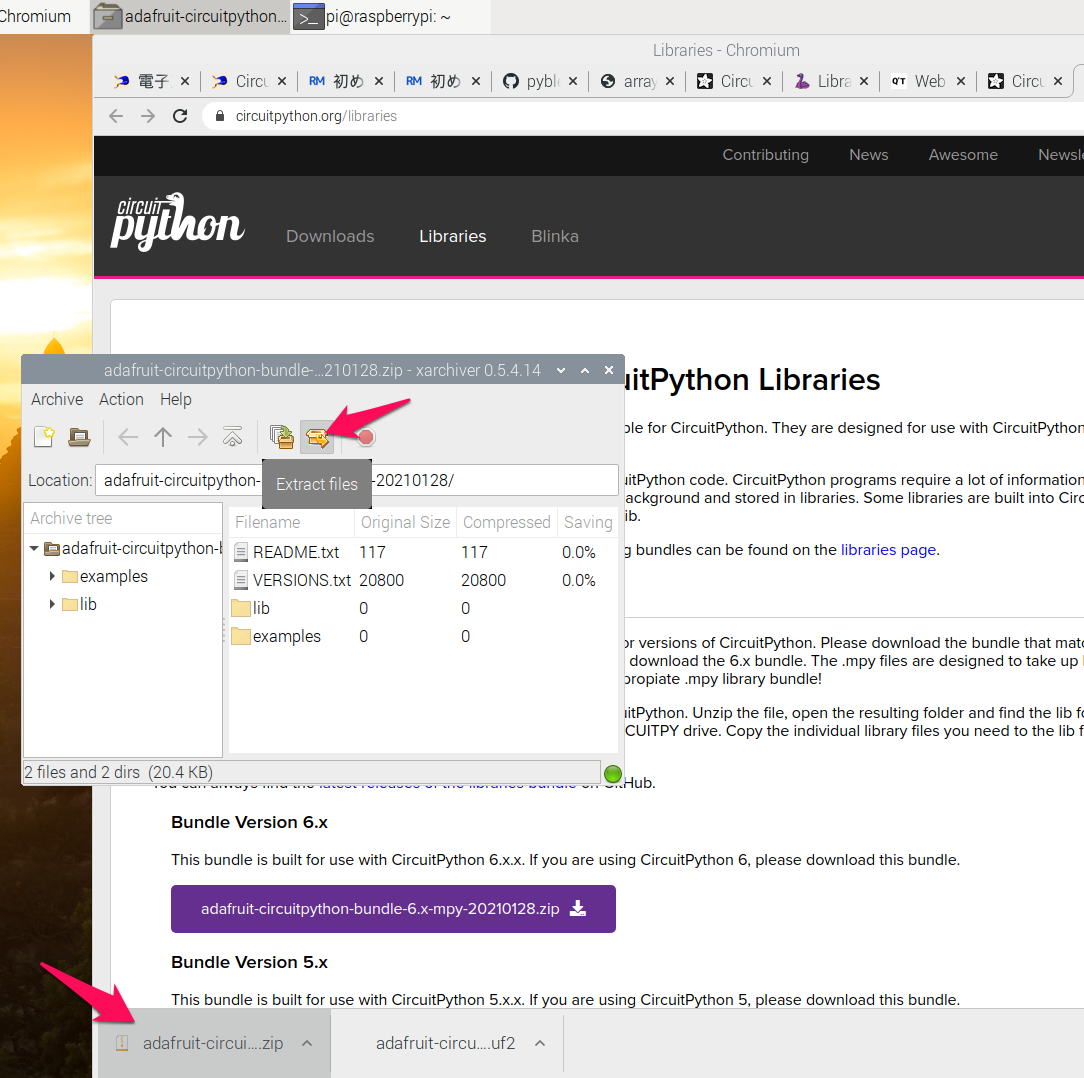Screen dimensions: 1084x1078
Task: Follow the libraries page link
Action: [888, 549]
